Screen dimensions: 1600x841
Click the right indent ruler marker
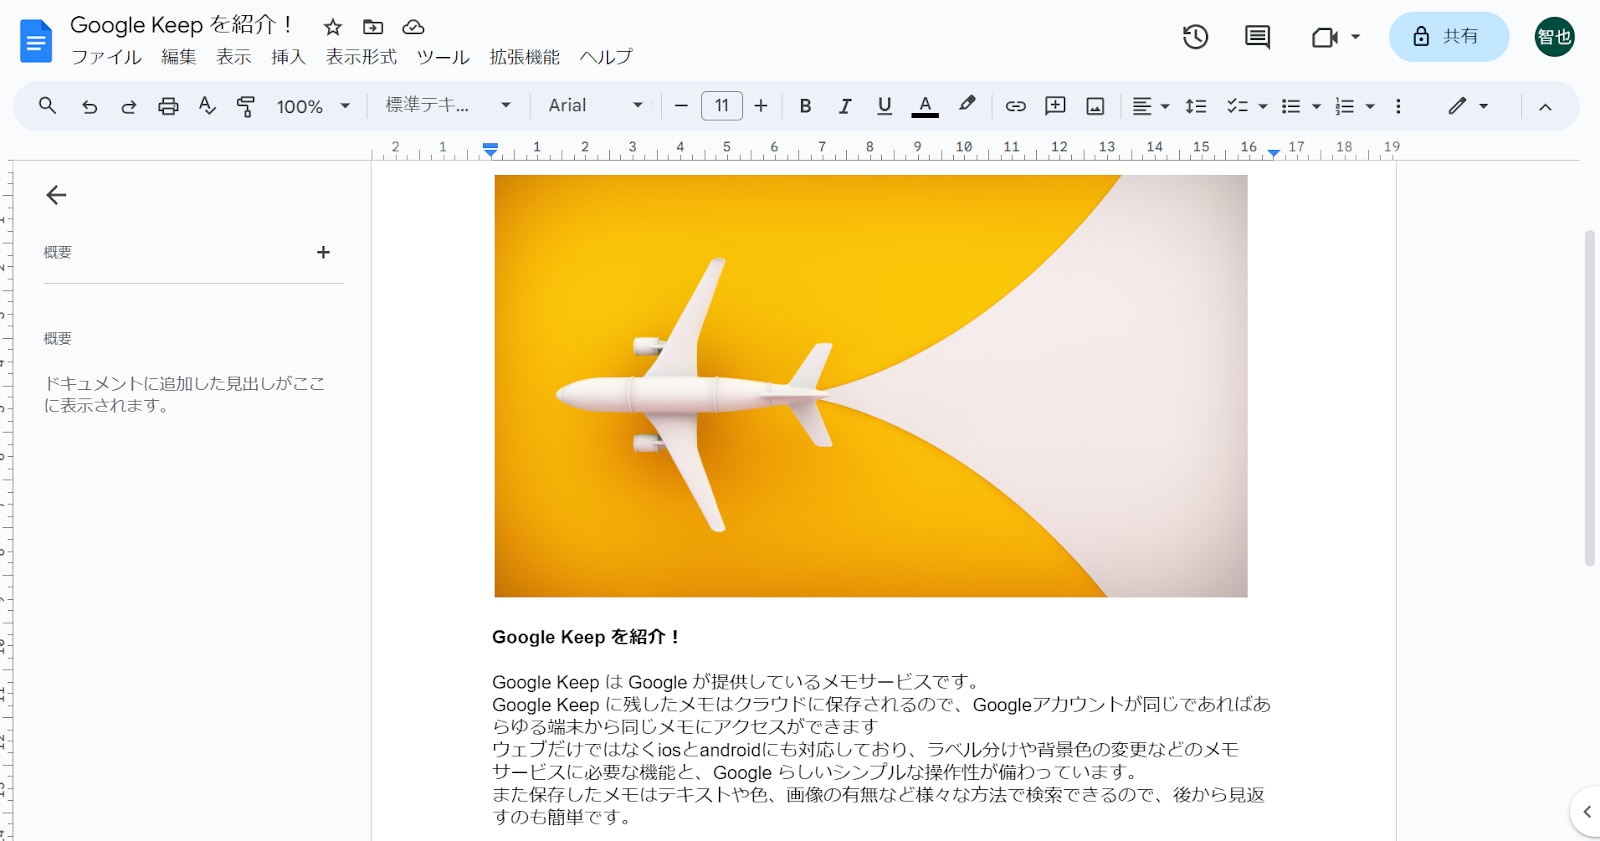point(1273,152)
